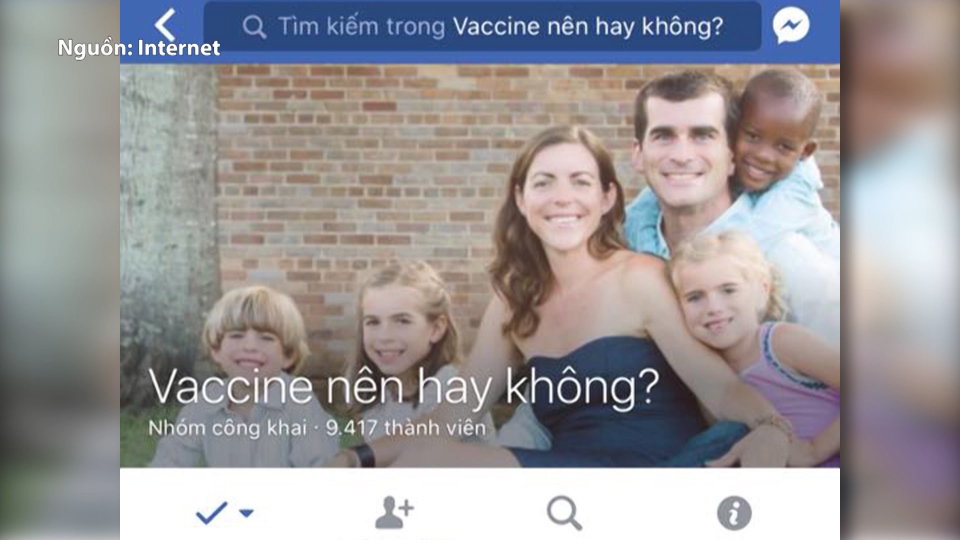Viewport: 960px width, 540px height.
Task: Click the 'Nguồn: Internet' watermark
Action: (x=139, y=48)
